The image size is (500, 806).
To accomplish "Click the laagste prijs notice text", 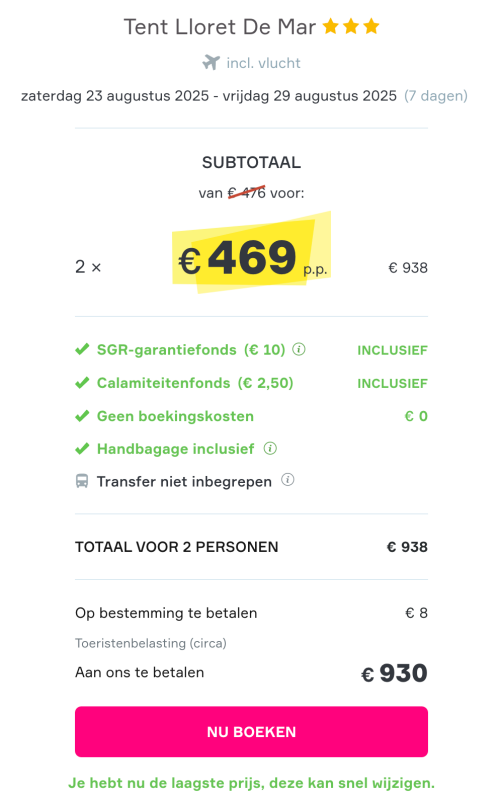I will (x=251, y=783).
